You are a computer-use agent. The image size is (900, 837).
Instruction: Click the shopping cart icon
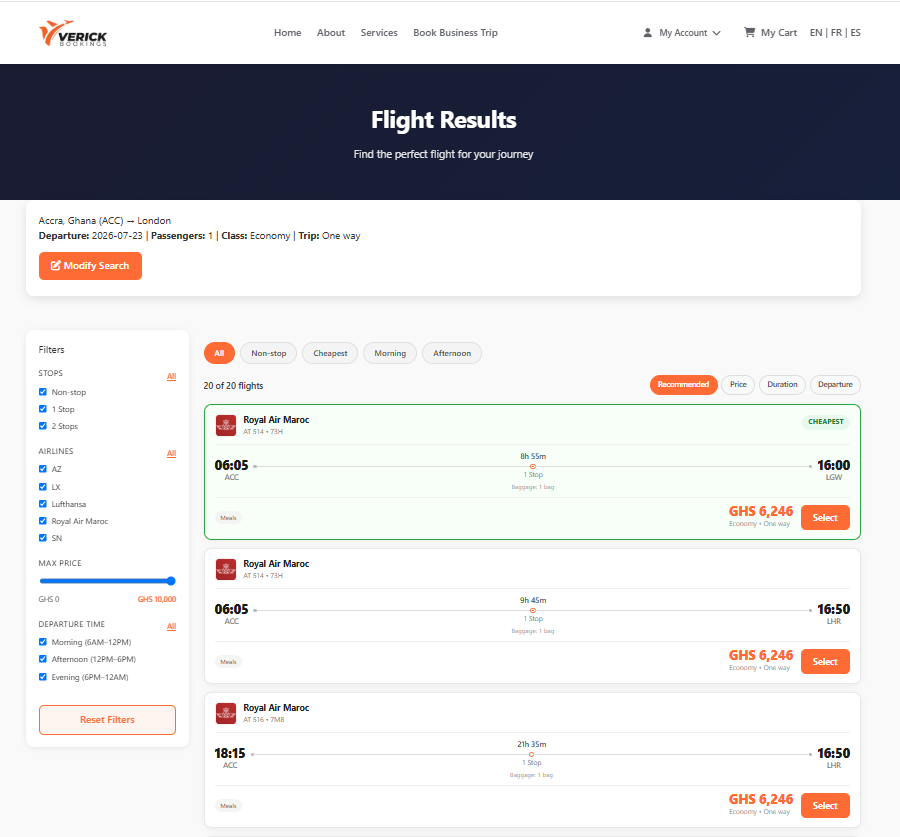749,32
